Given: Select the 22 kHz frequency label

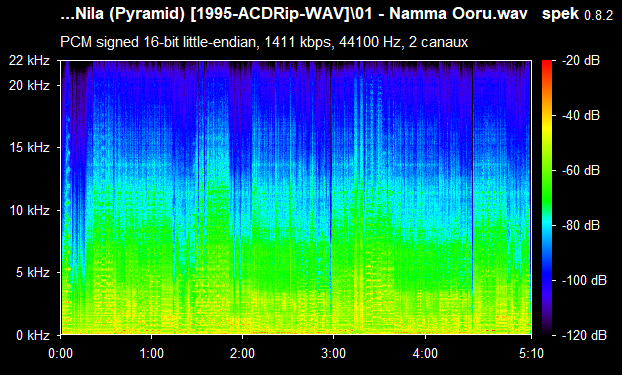Looking at the screenshot, I should click(x=29, y=61).
